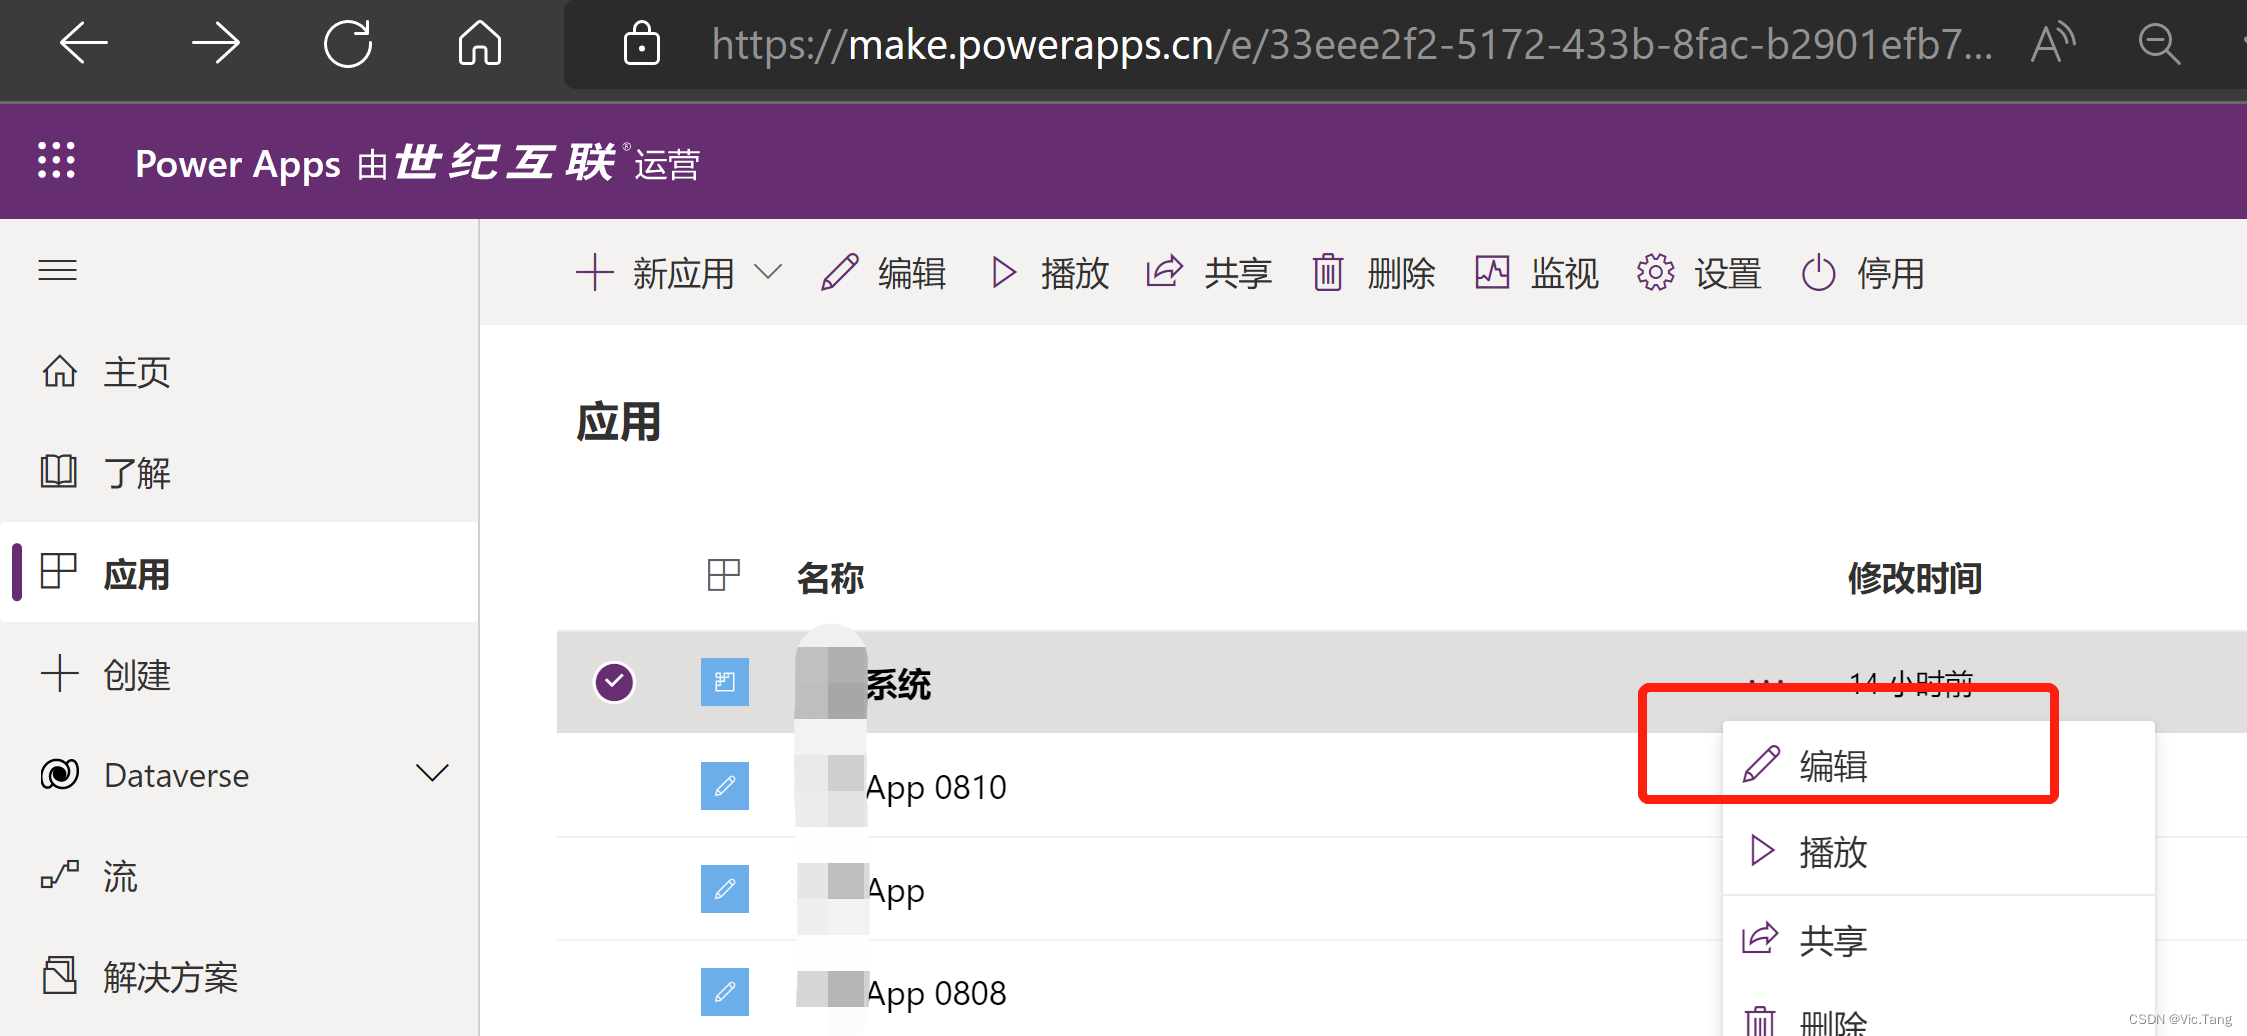This screenshot has height=1036, width=2247.
Task: Collapse the navigation with the hamburger icon
Action: coord(57,270)
